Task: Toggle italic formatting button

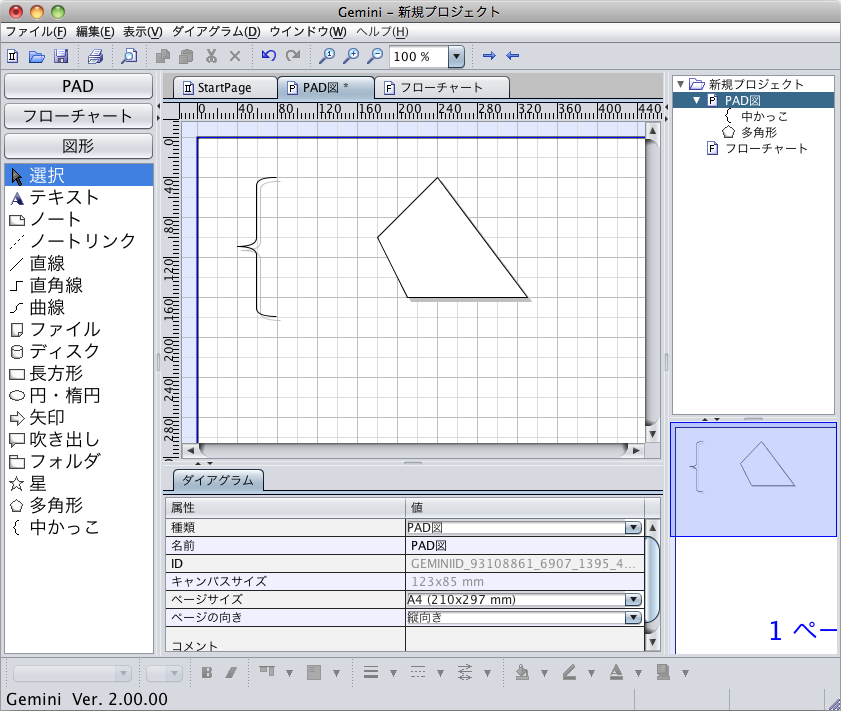Action: coord(231,672)
